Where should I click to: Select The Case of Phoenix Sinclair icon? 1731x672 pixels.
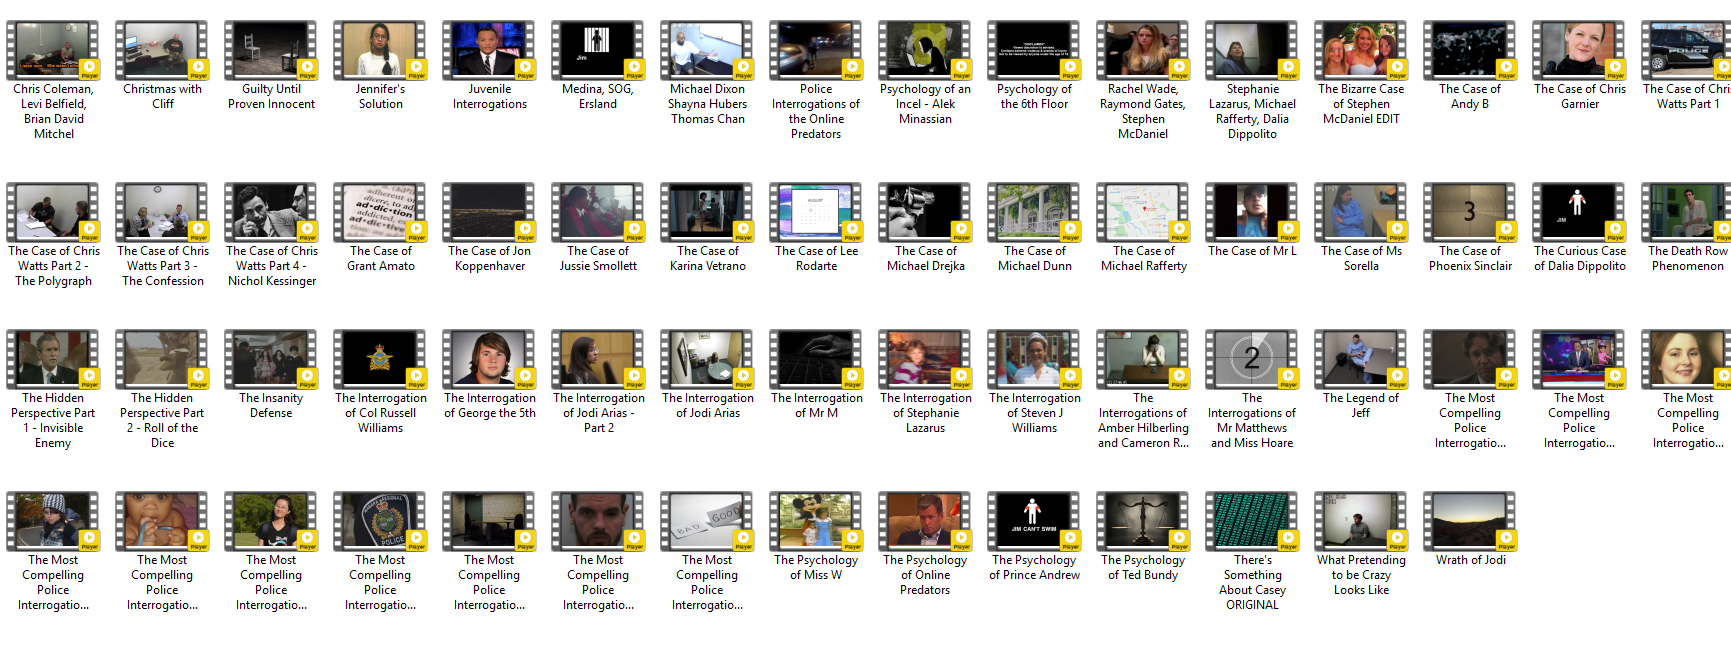tap(1470, 212)
